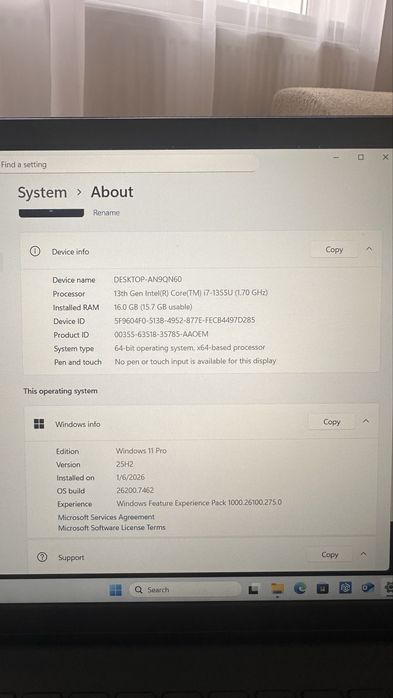
Task: Select the device name DESKTOP-AN9QN60
Action: 148,279
